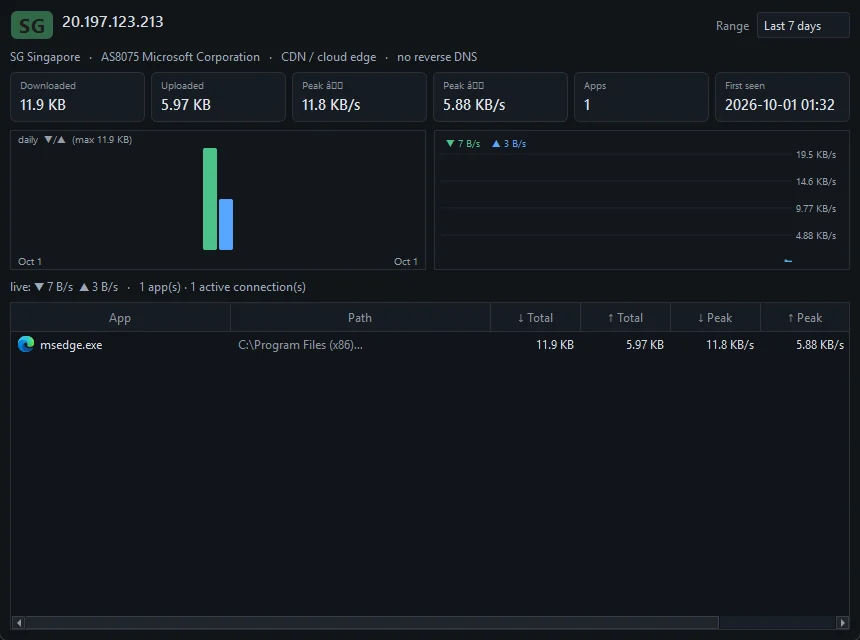Click the IP address 20.197.123.213

[x=112, y=21]
